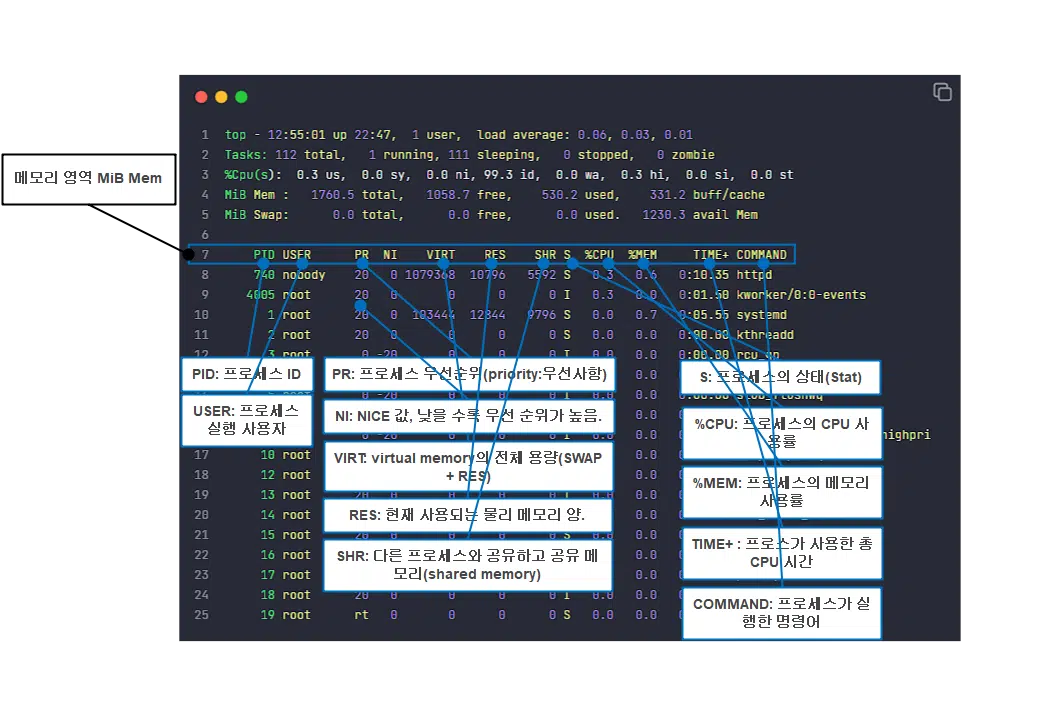
Task: Click the "SHR" column header
Action: click(545, 255)
